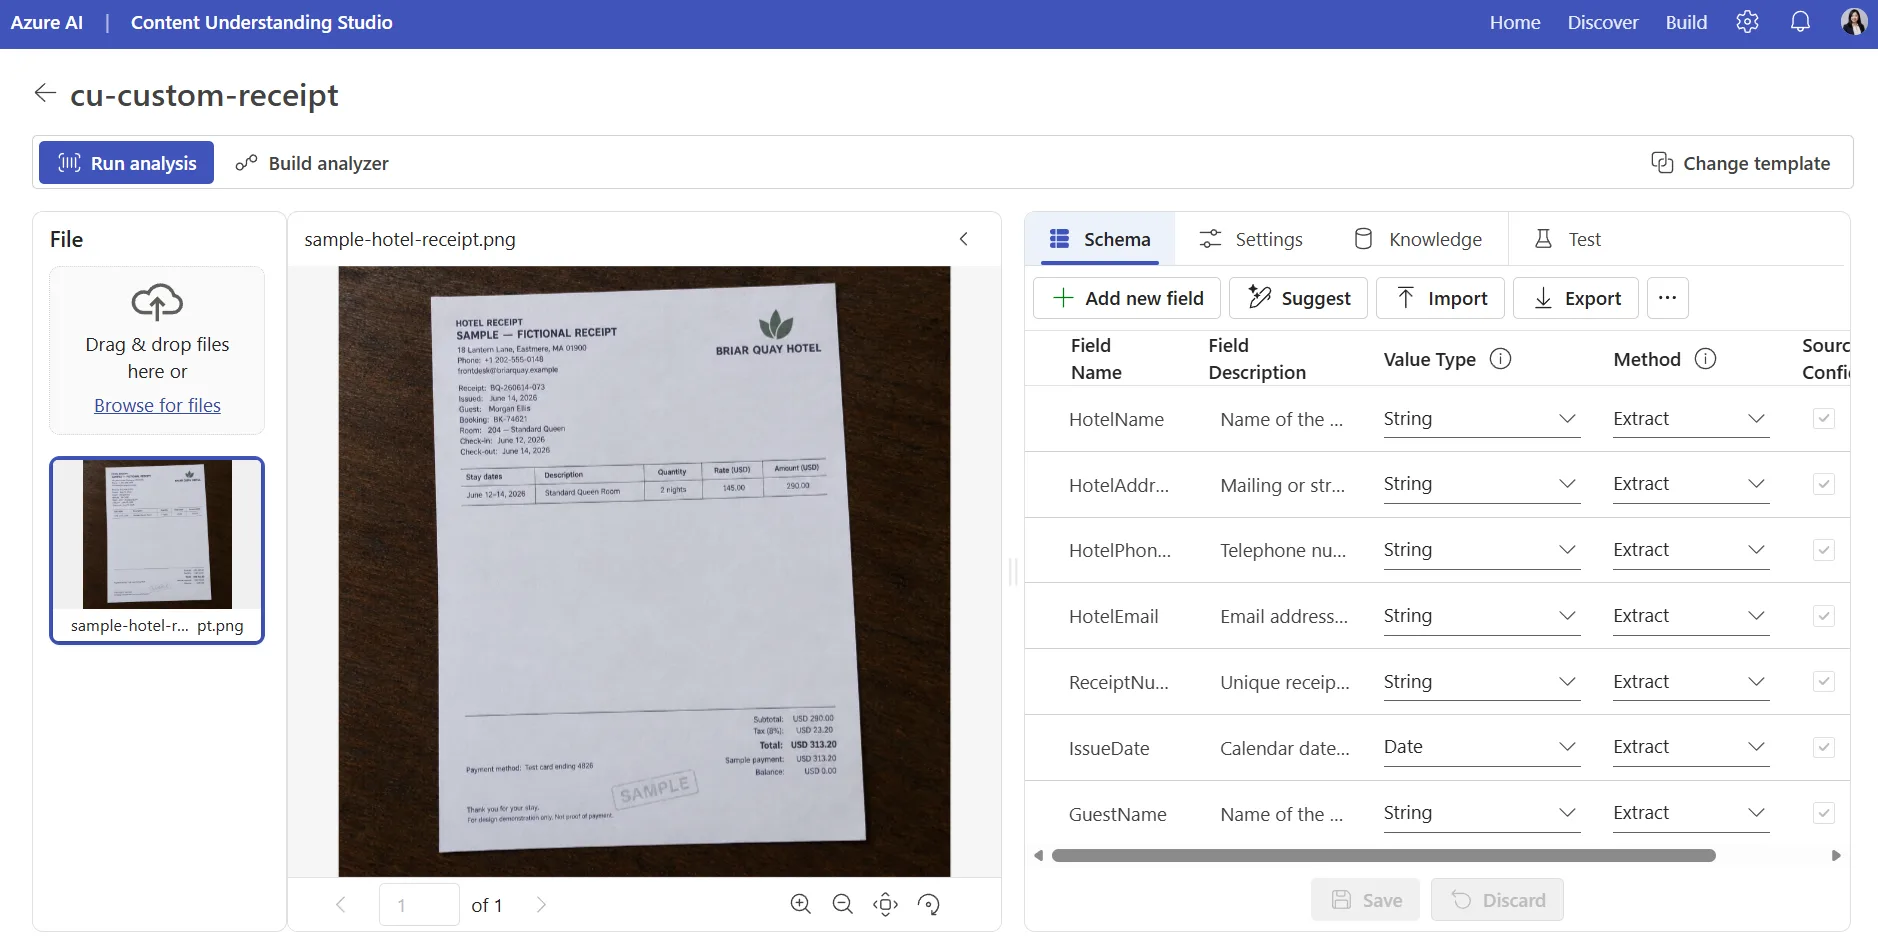Image resolution: width=1878 pixels, height=941 pixels.
Task: Open Method dropdown for GuestName
Action: (1691, 814)
